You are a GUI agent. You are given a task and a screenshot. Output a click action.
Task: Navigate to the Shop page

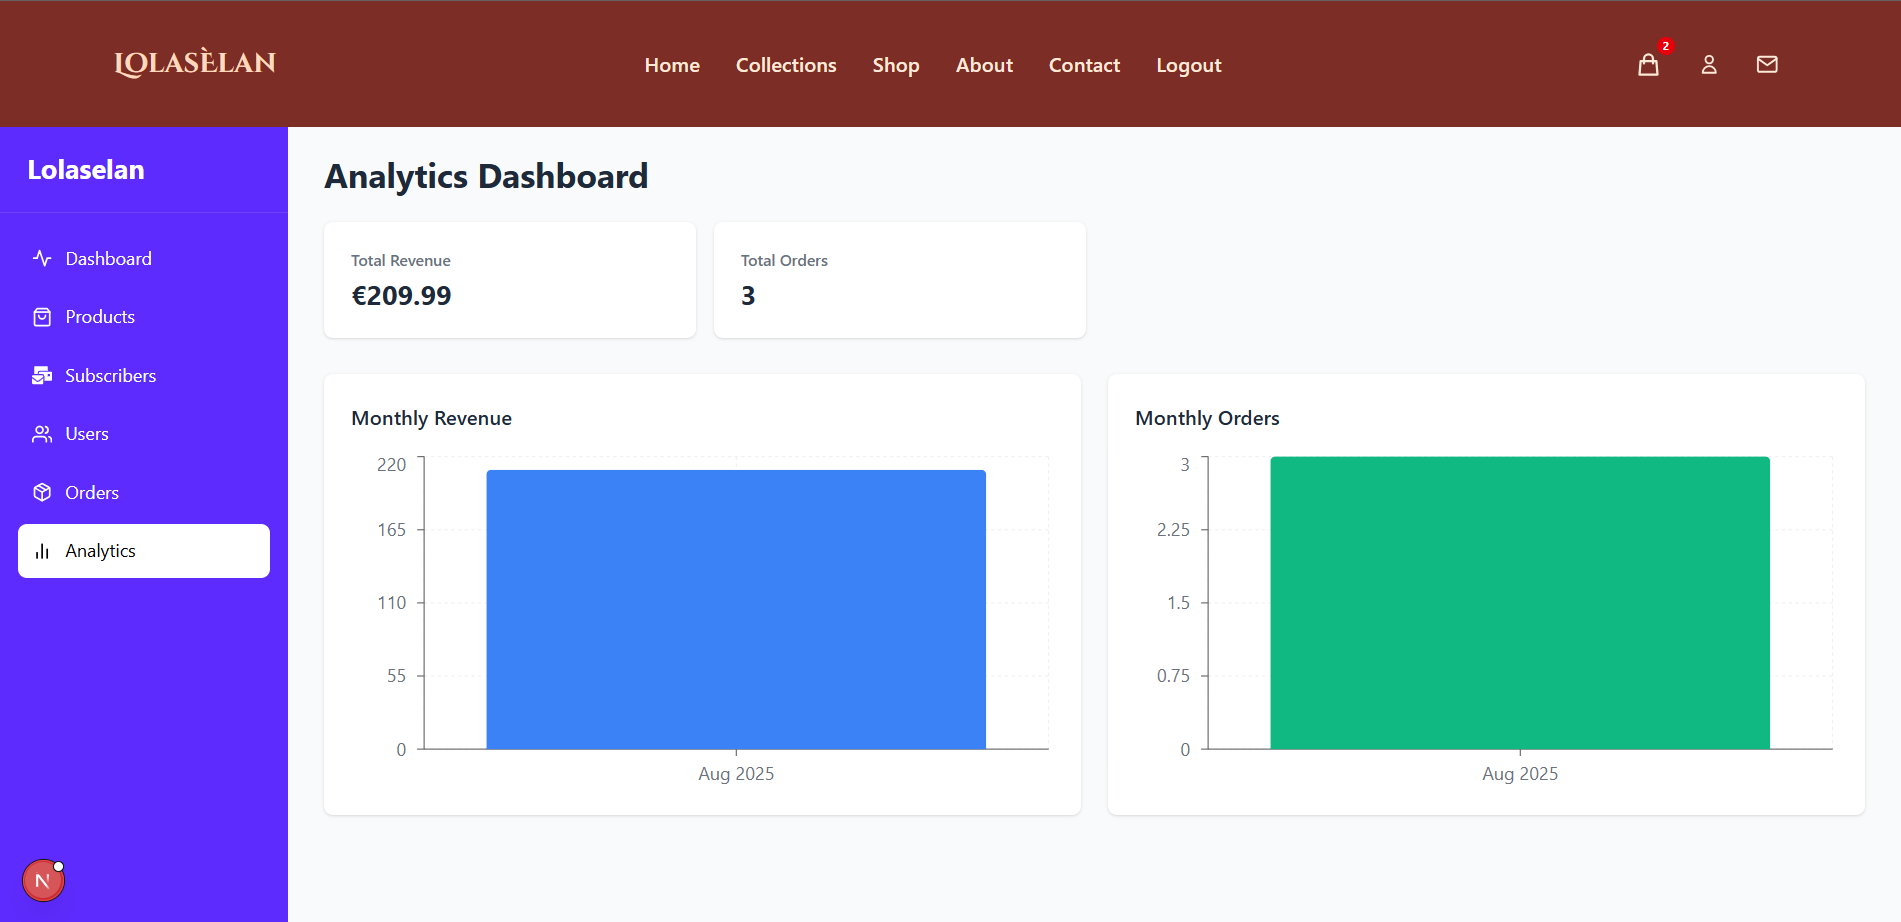coord(895,65)
